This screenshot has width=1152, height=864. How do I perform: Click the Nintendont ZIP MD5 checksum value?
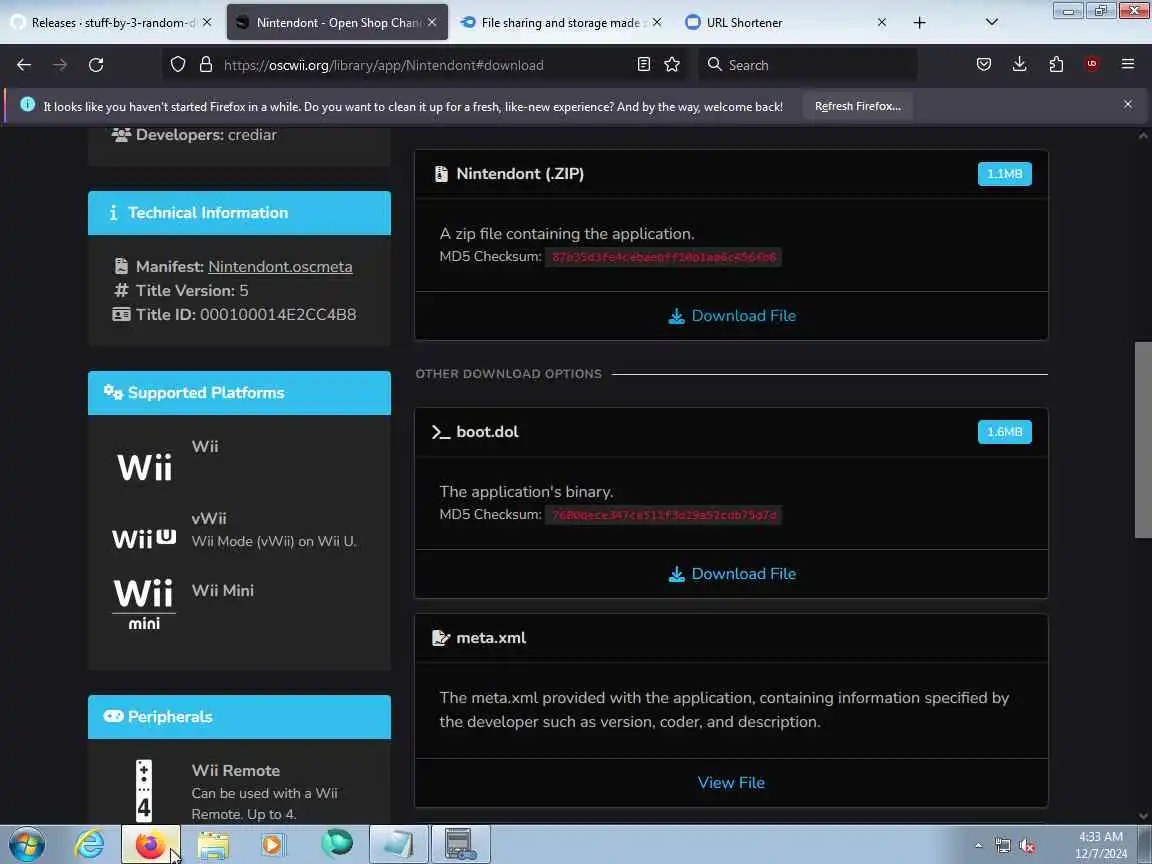pyautogui.click(x=663, y=257)
